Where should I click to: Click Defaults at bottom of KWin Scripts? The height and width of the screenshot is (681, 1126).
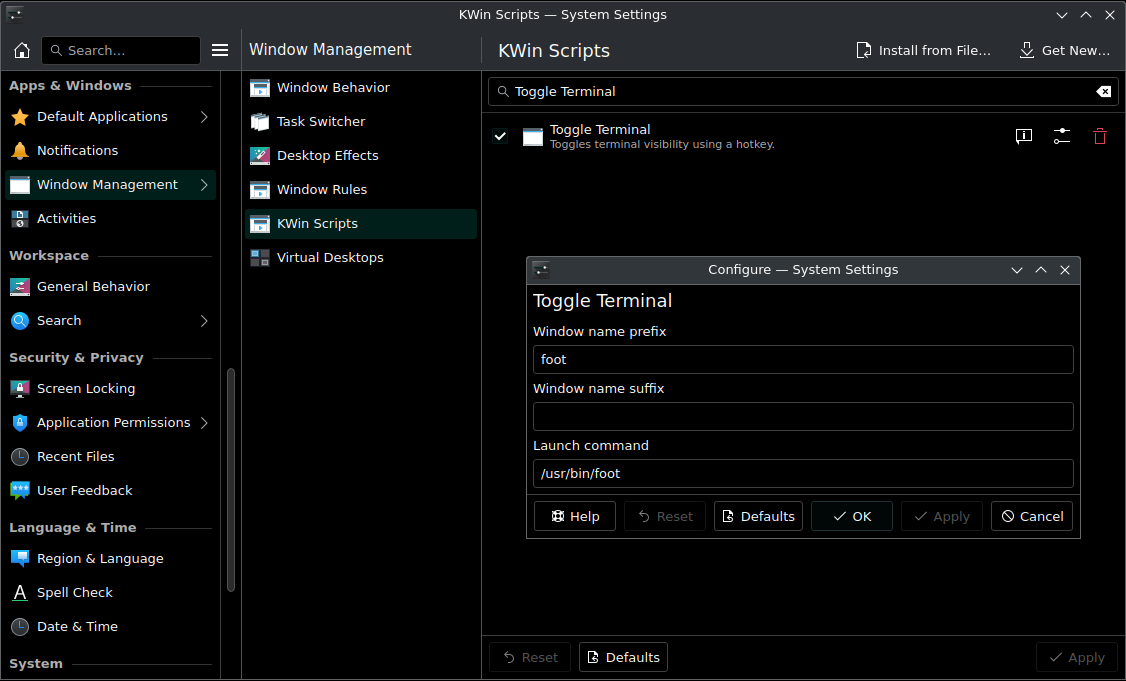point(623,657)
